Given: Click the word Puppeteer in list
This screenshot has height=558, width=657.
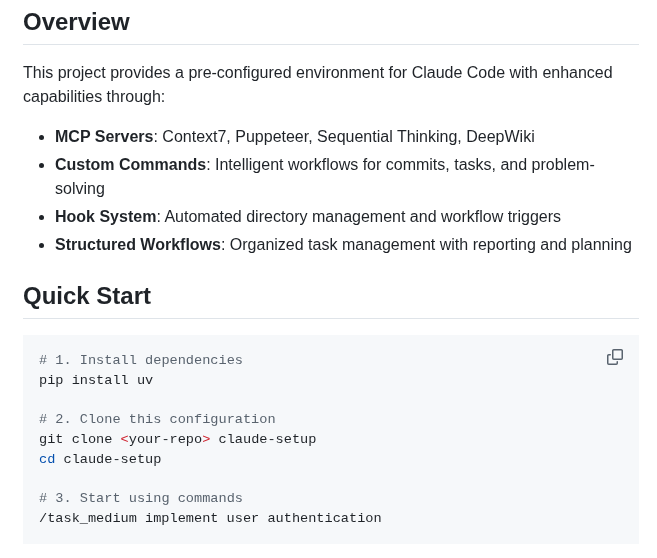Looking at the screenshot, I should (x=273, y=137).
